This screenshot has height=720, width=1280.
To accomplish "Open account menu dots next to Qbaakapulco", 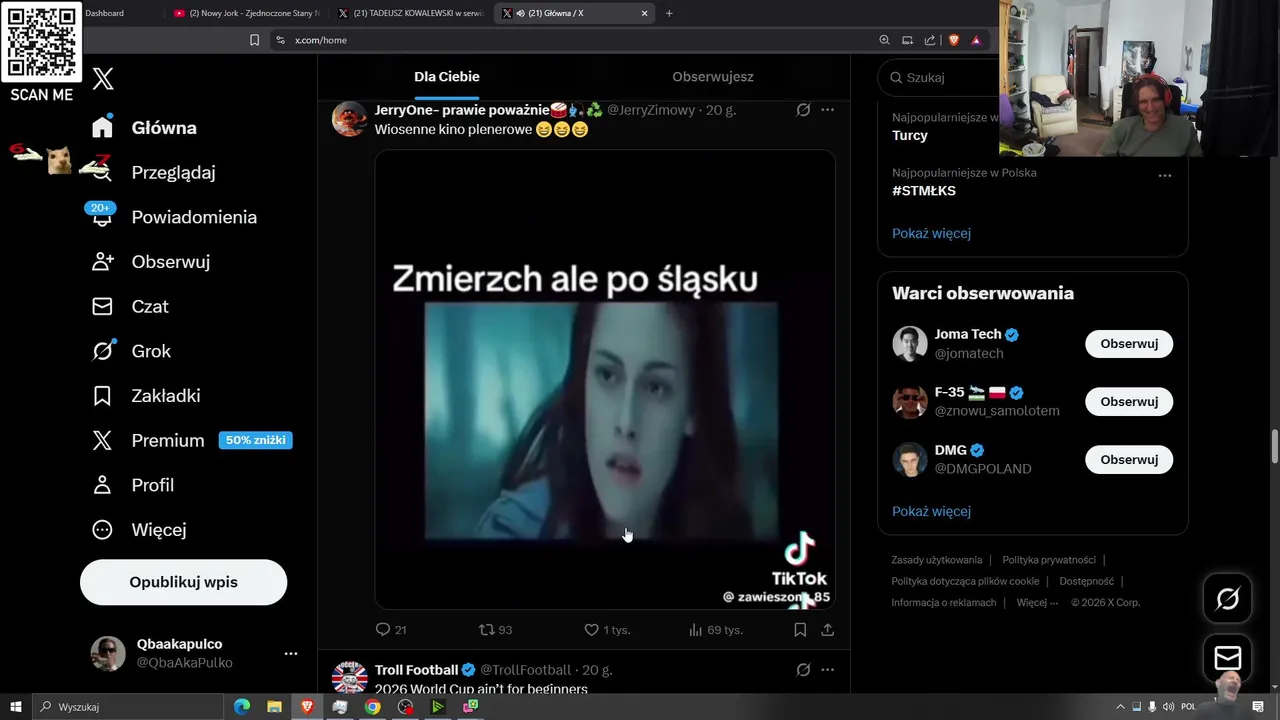I will click(x=291, y=653).
